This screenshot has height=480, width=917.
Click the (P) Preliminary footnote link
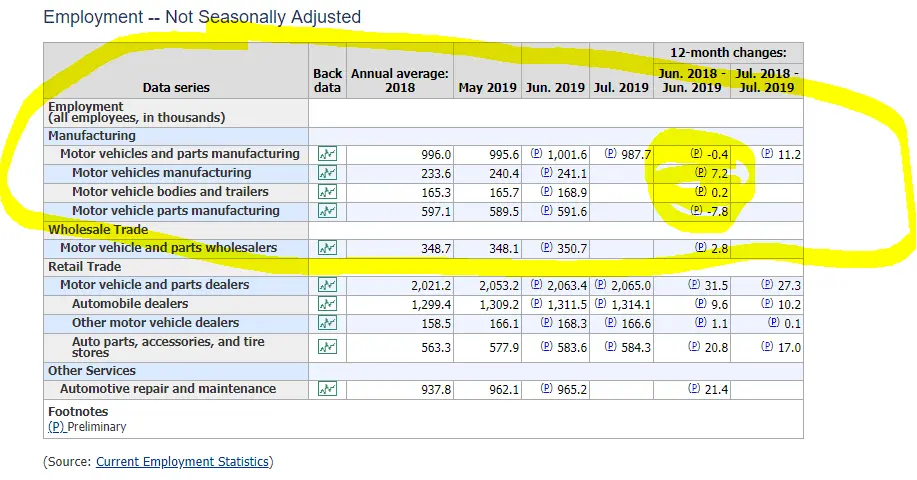[55, 427]
